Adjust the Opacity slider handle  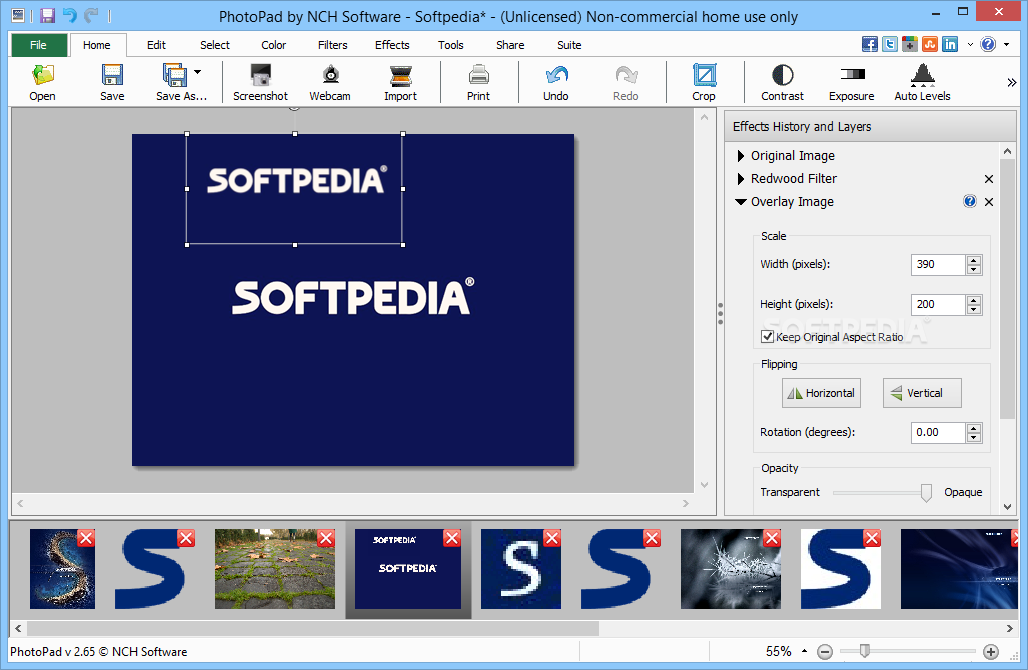coord(926,492)
